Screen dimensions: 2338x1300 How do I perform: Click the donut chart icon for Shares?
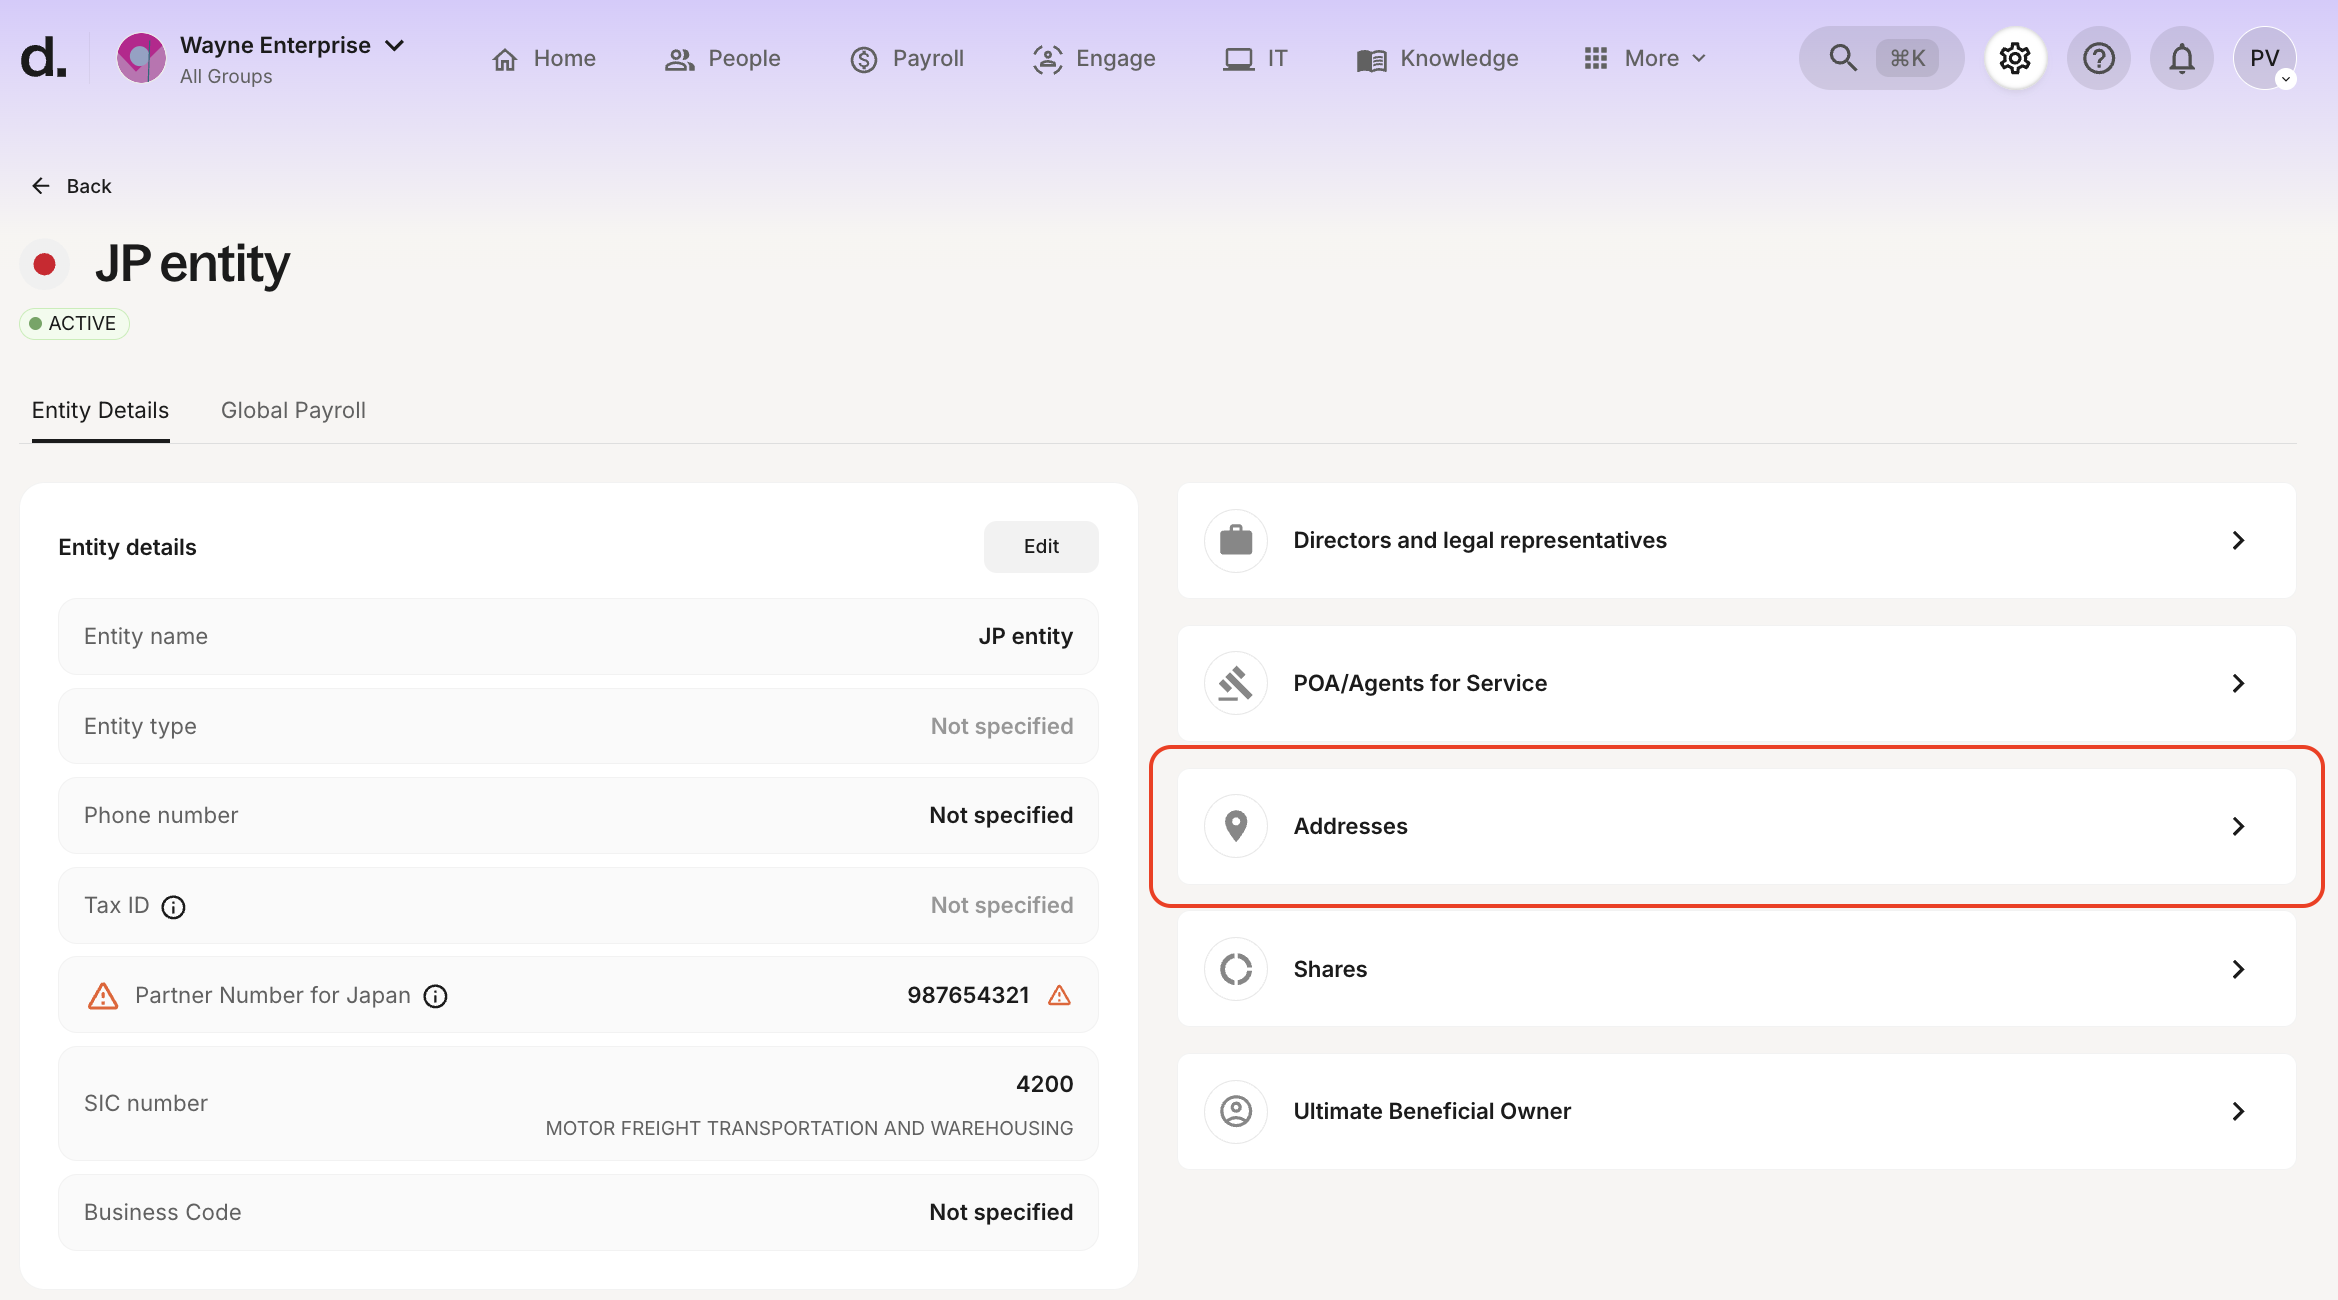click(1236, 969)
